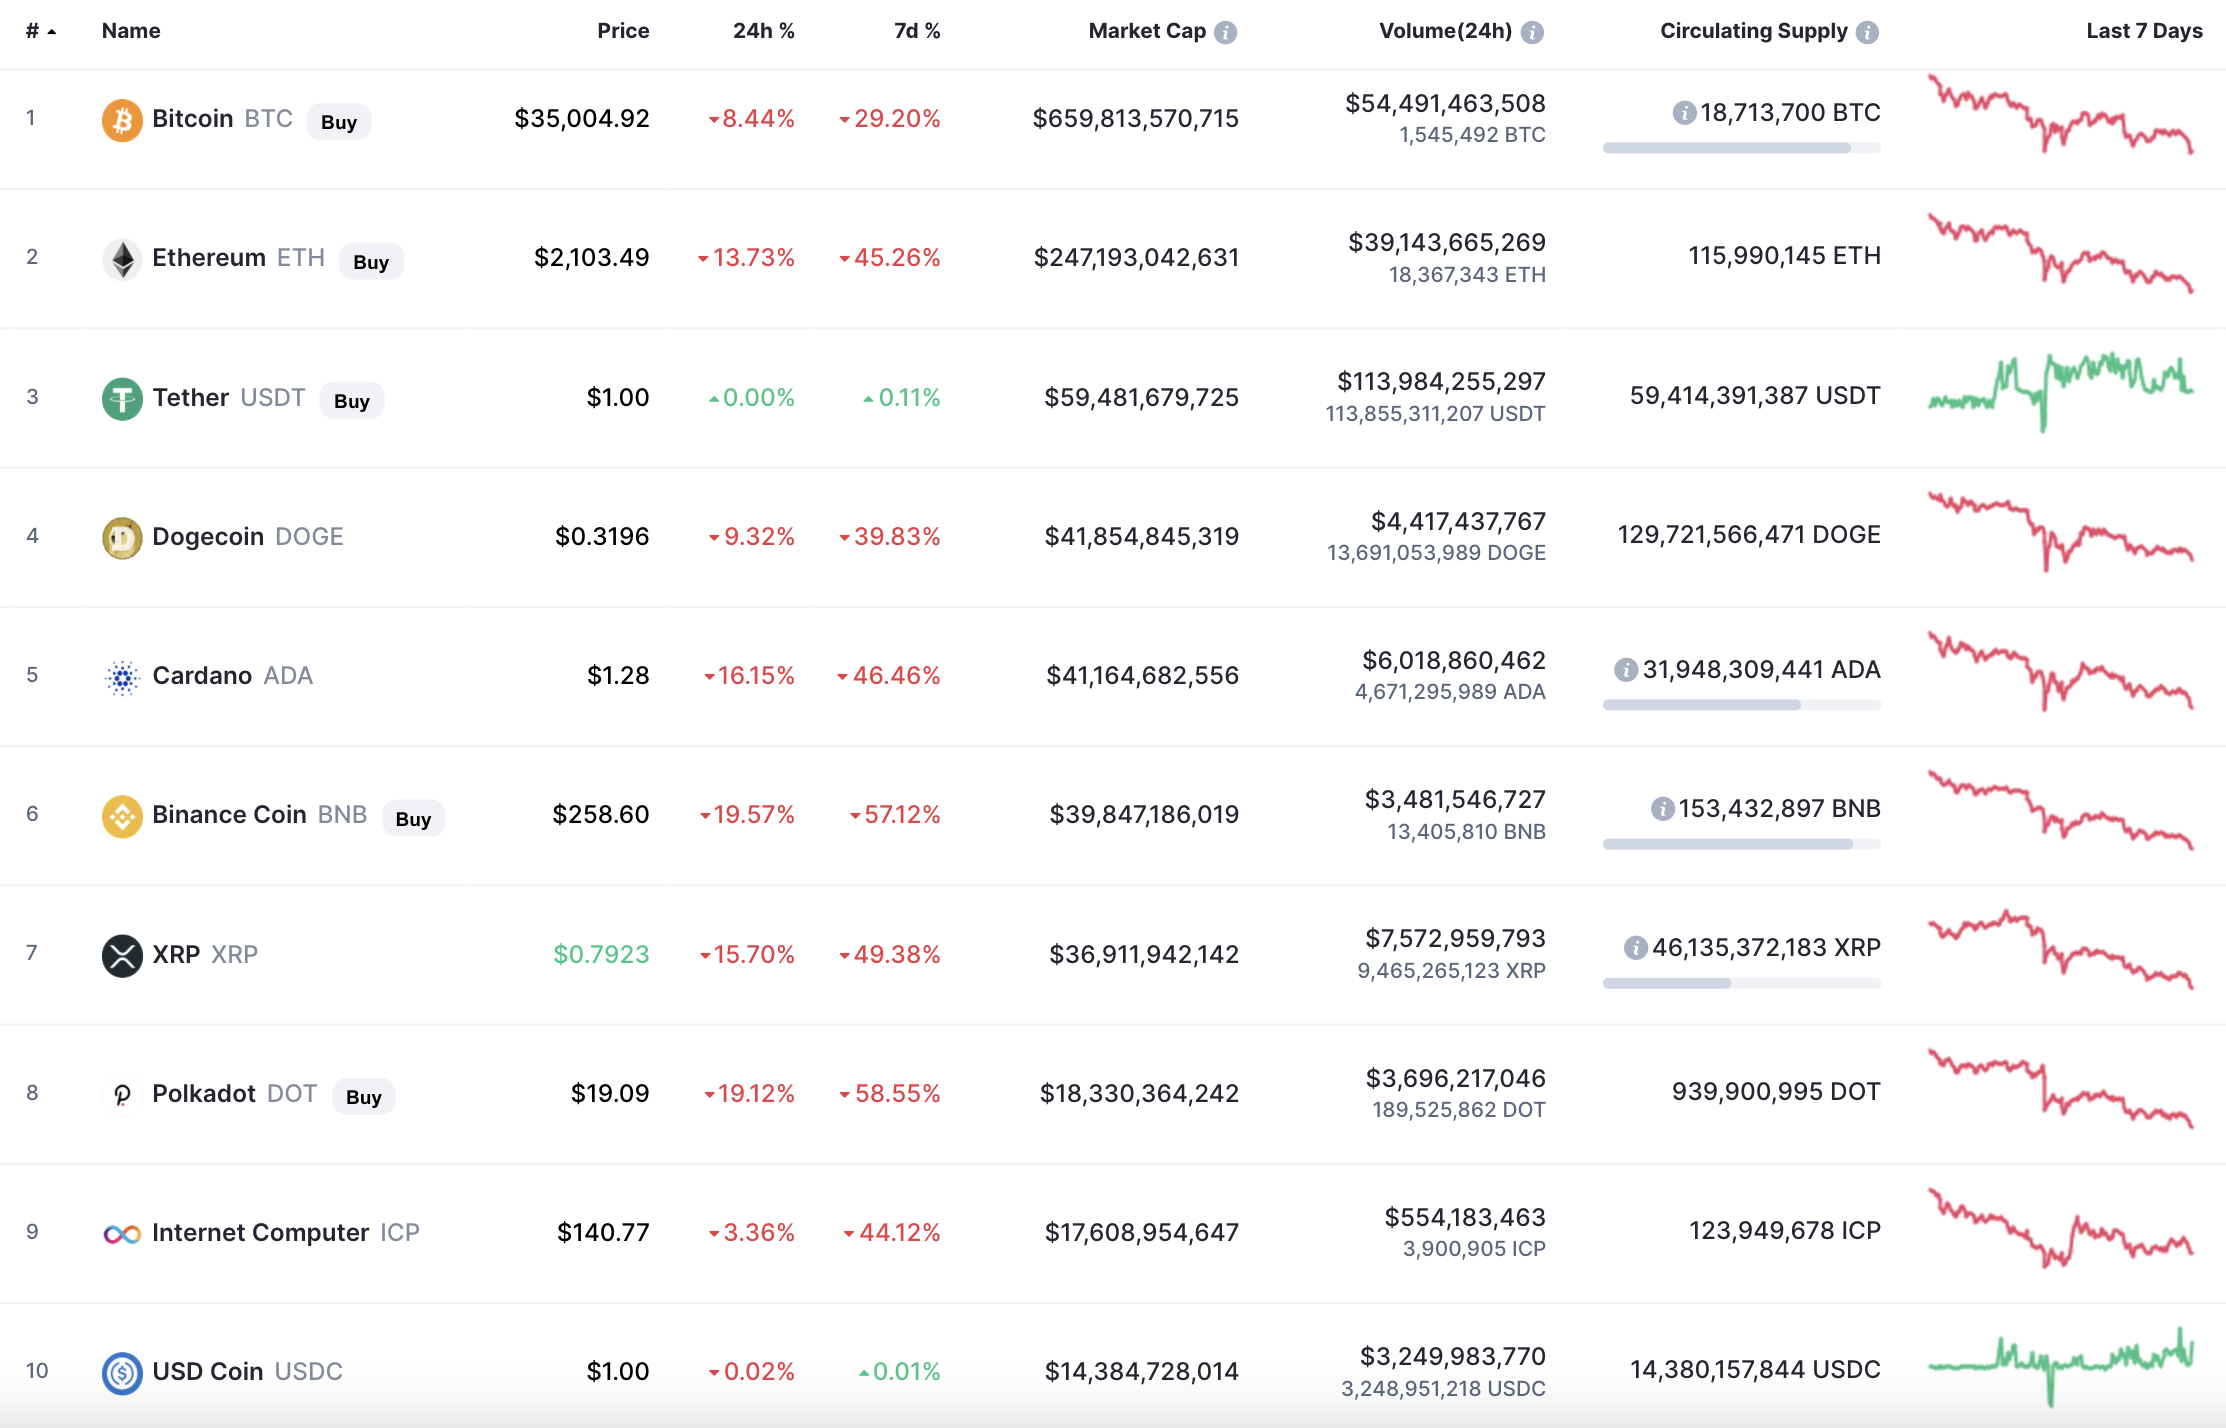The image size is (2226, 1428).
Task: Sort the table by 24h % column
Action: pyautogui.click(x=763, y=31)
